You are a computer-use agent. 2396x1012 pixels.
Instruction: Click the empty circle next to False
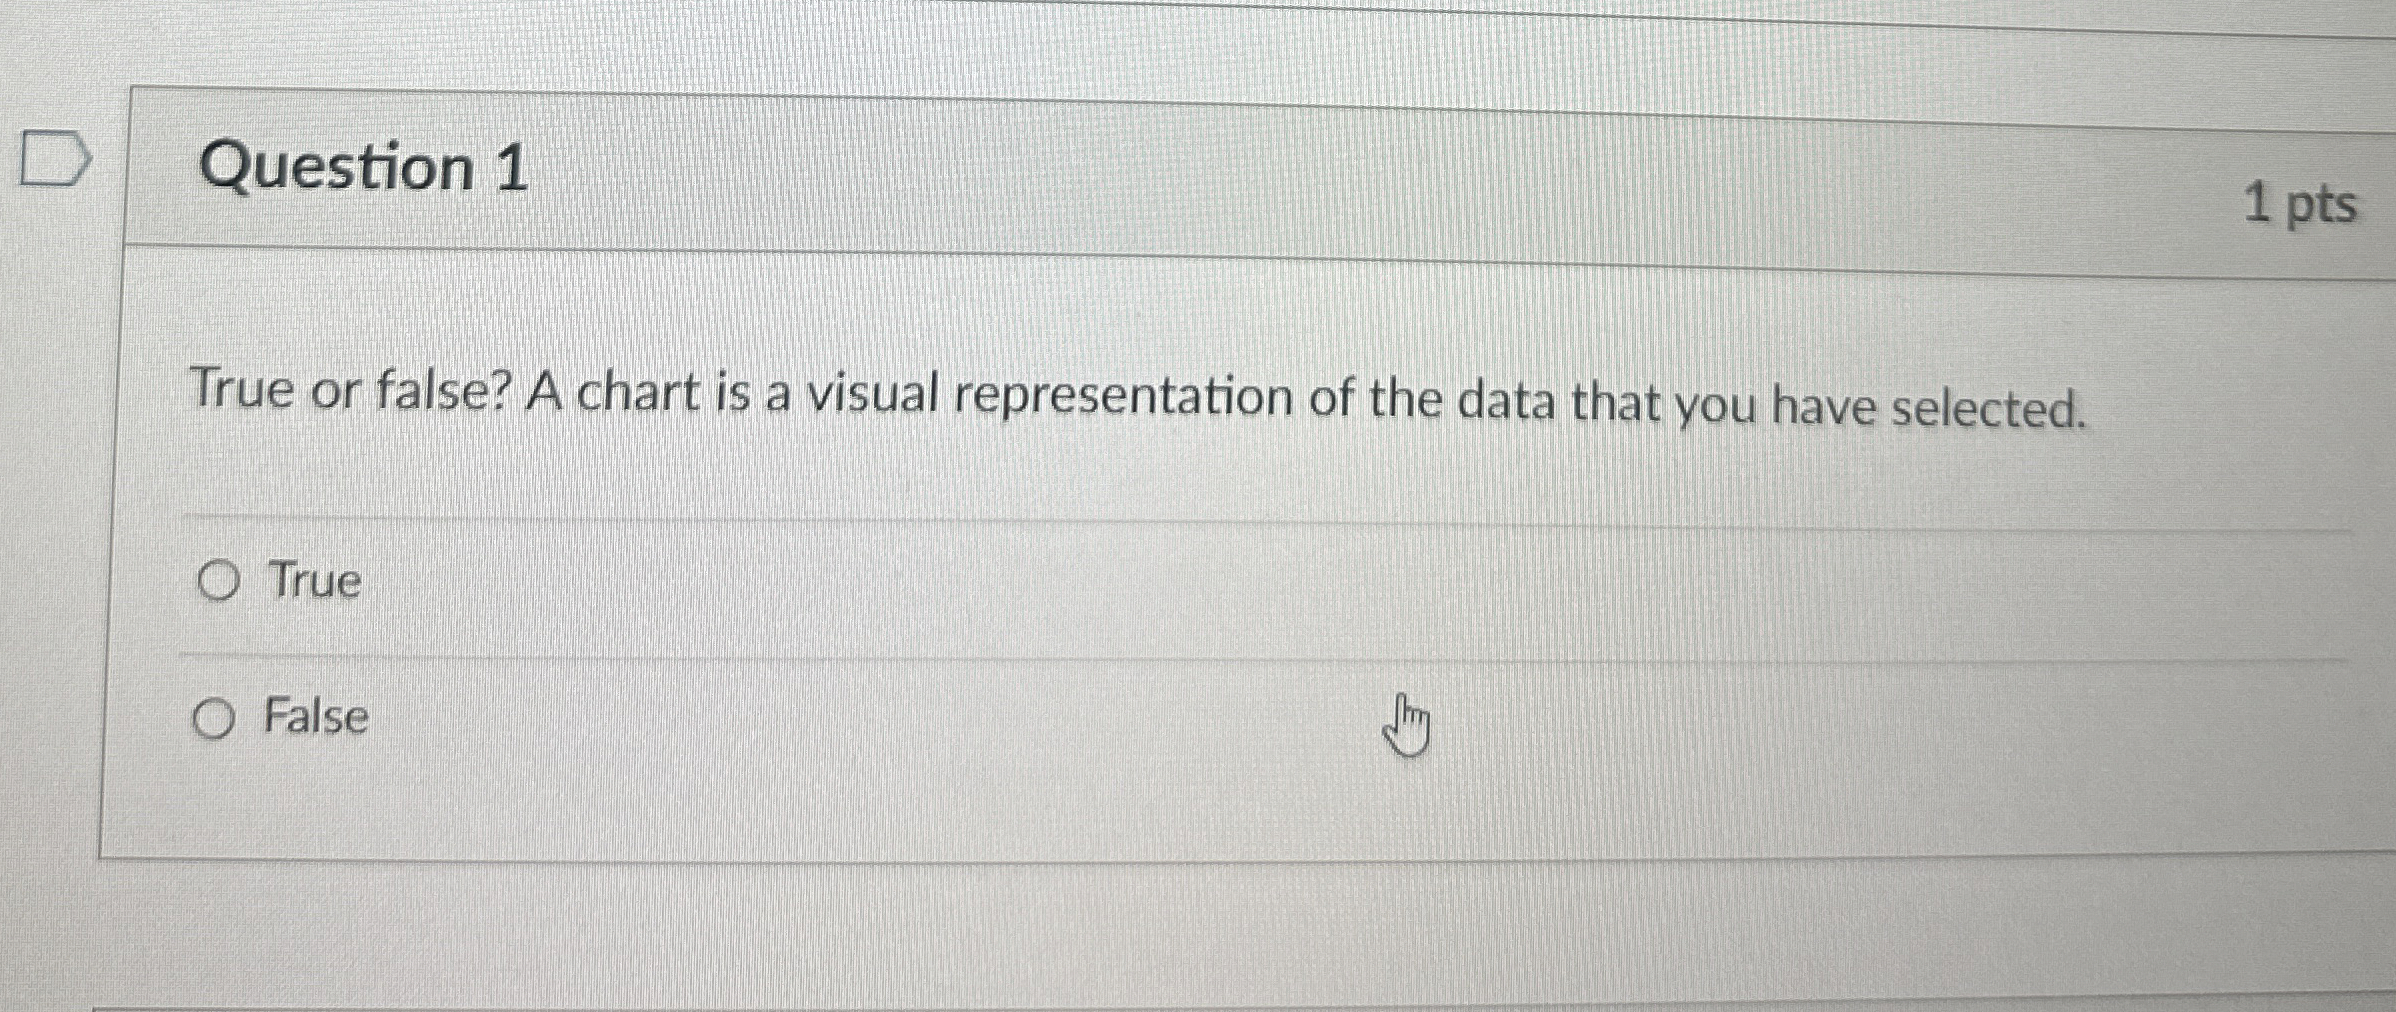[214, 718]
